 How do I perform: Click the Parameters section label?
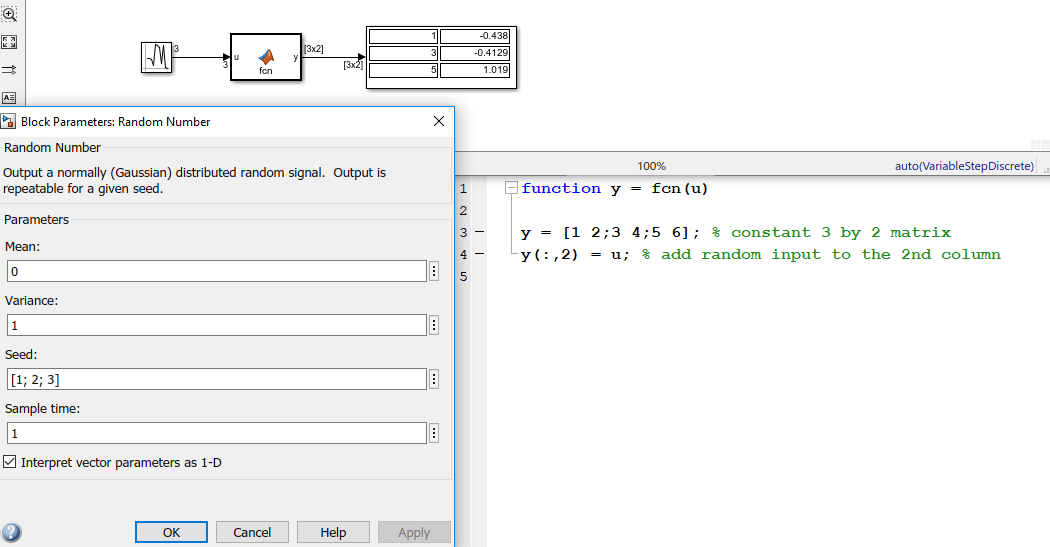[x=36, y=220]
